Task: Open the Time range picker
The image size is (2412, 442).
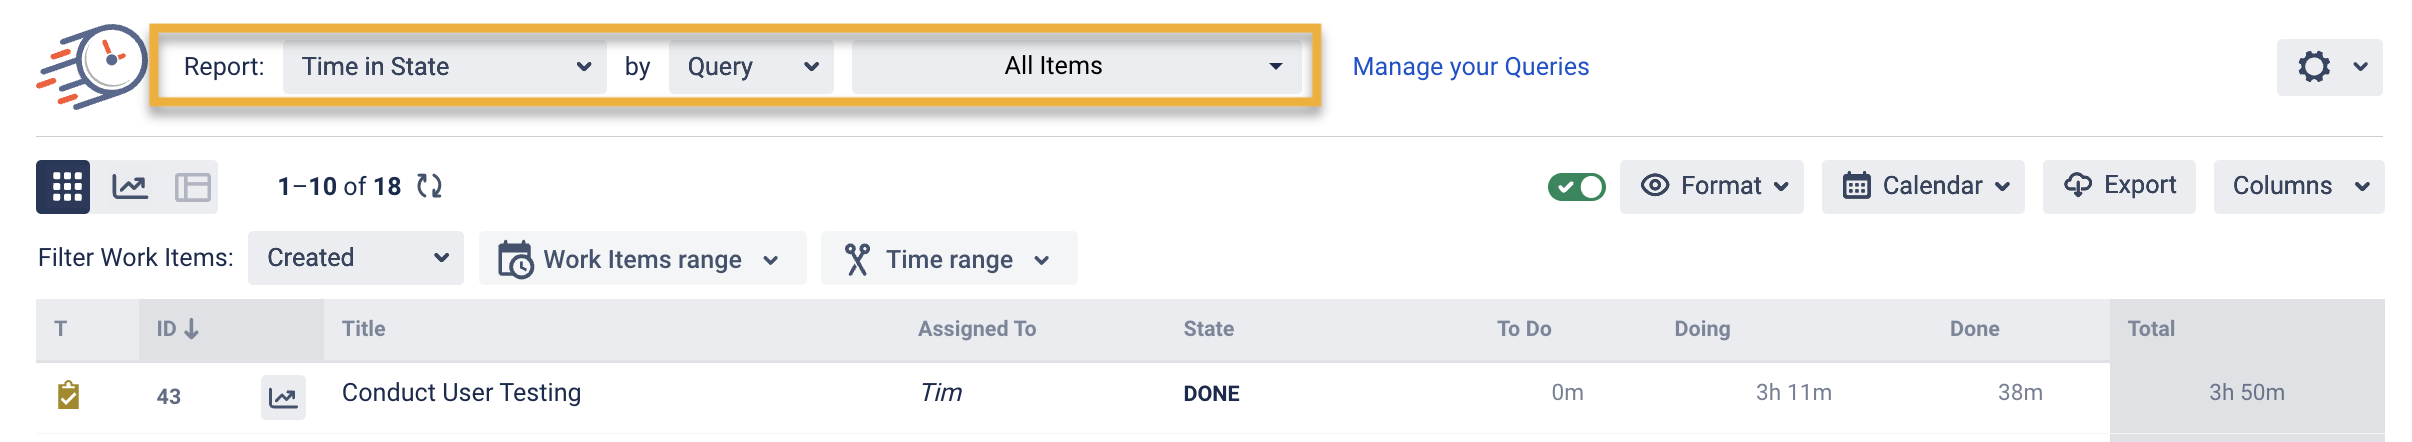Action: tap(948, 259)
